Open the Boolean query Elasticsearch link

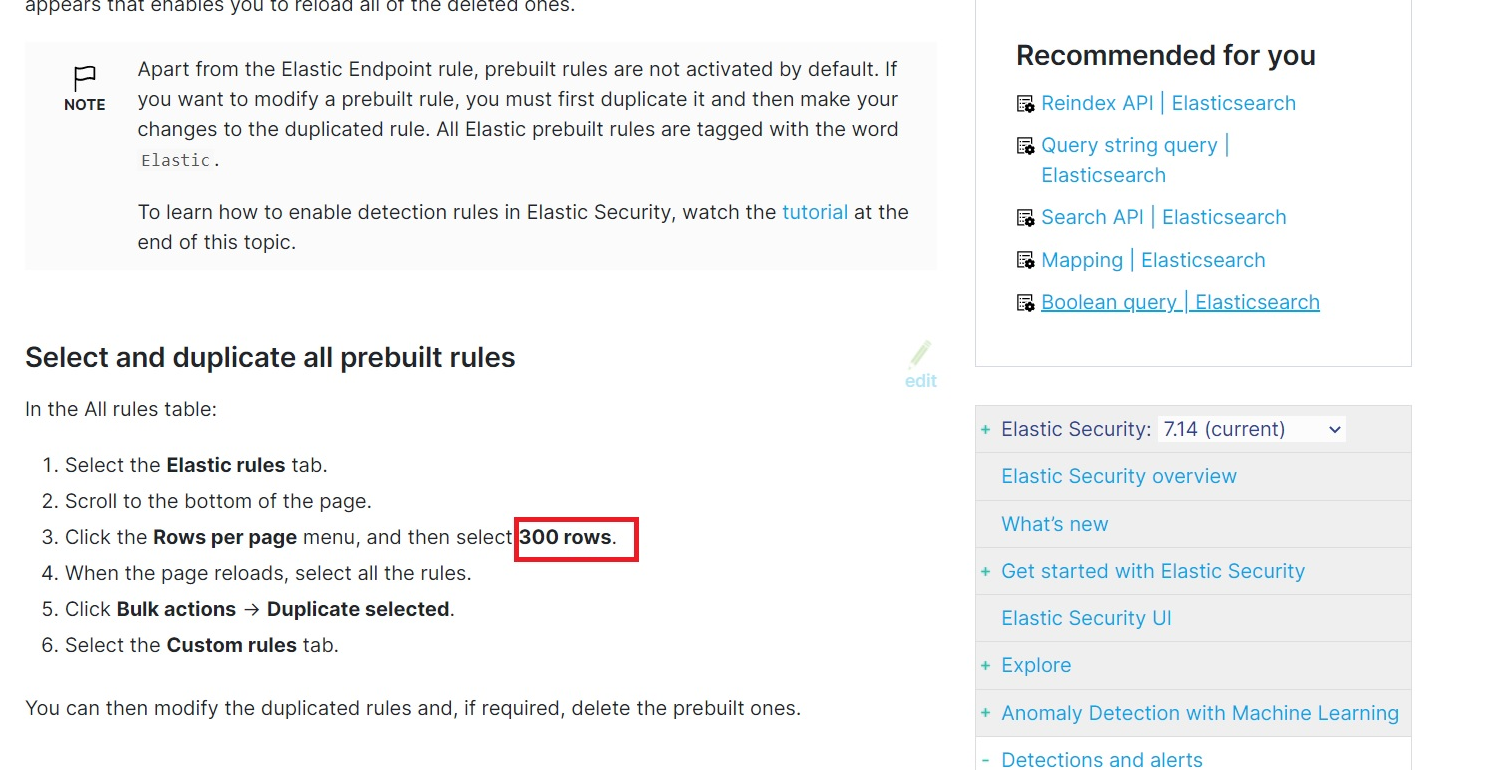click(1180, 302)
